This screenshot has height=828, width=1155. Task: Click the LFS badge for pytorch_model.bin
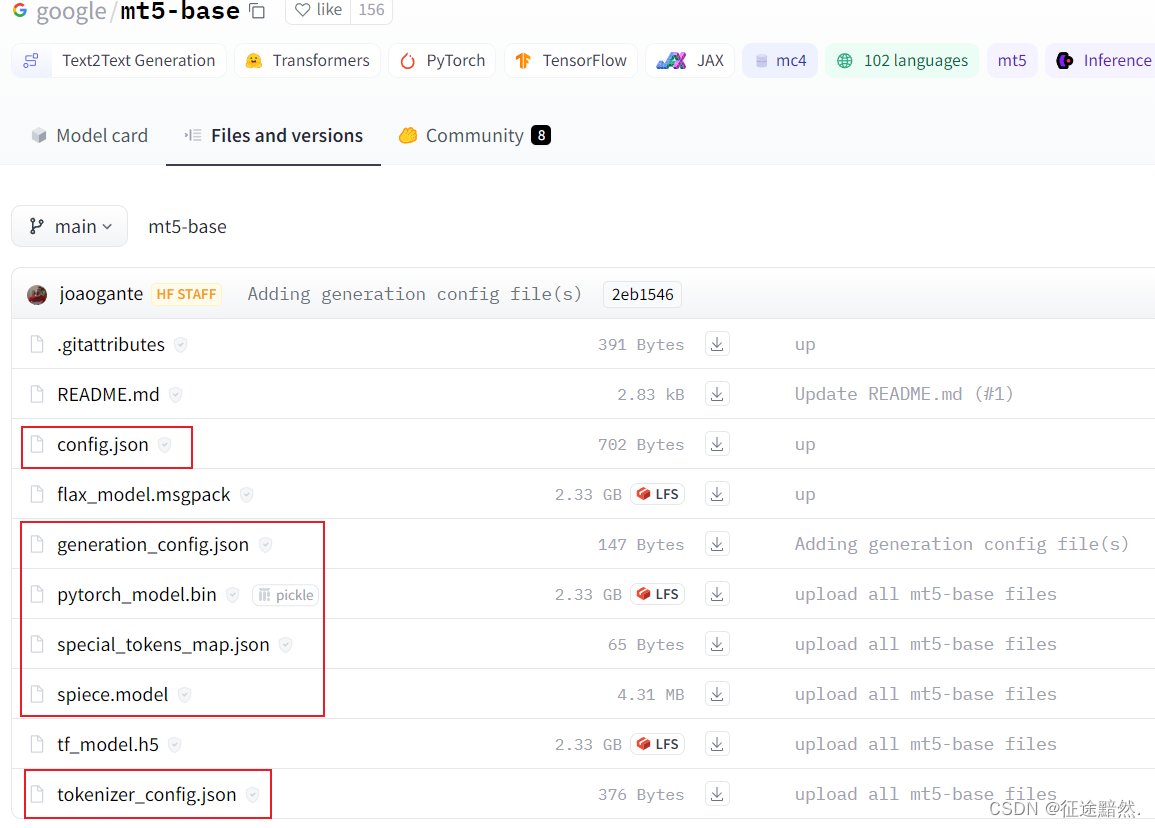point(658,594)
